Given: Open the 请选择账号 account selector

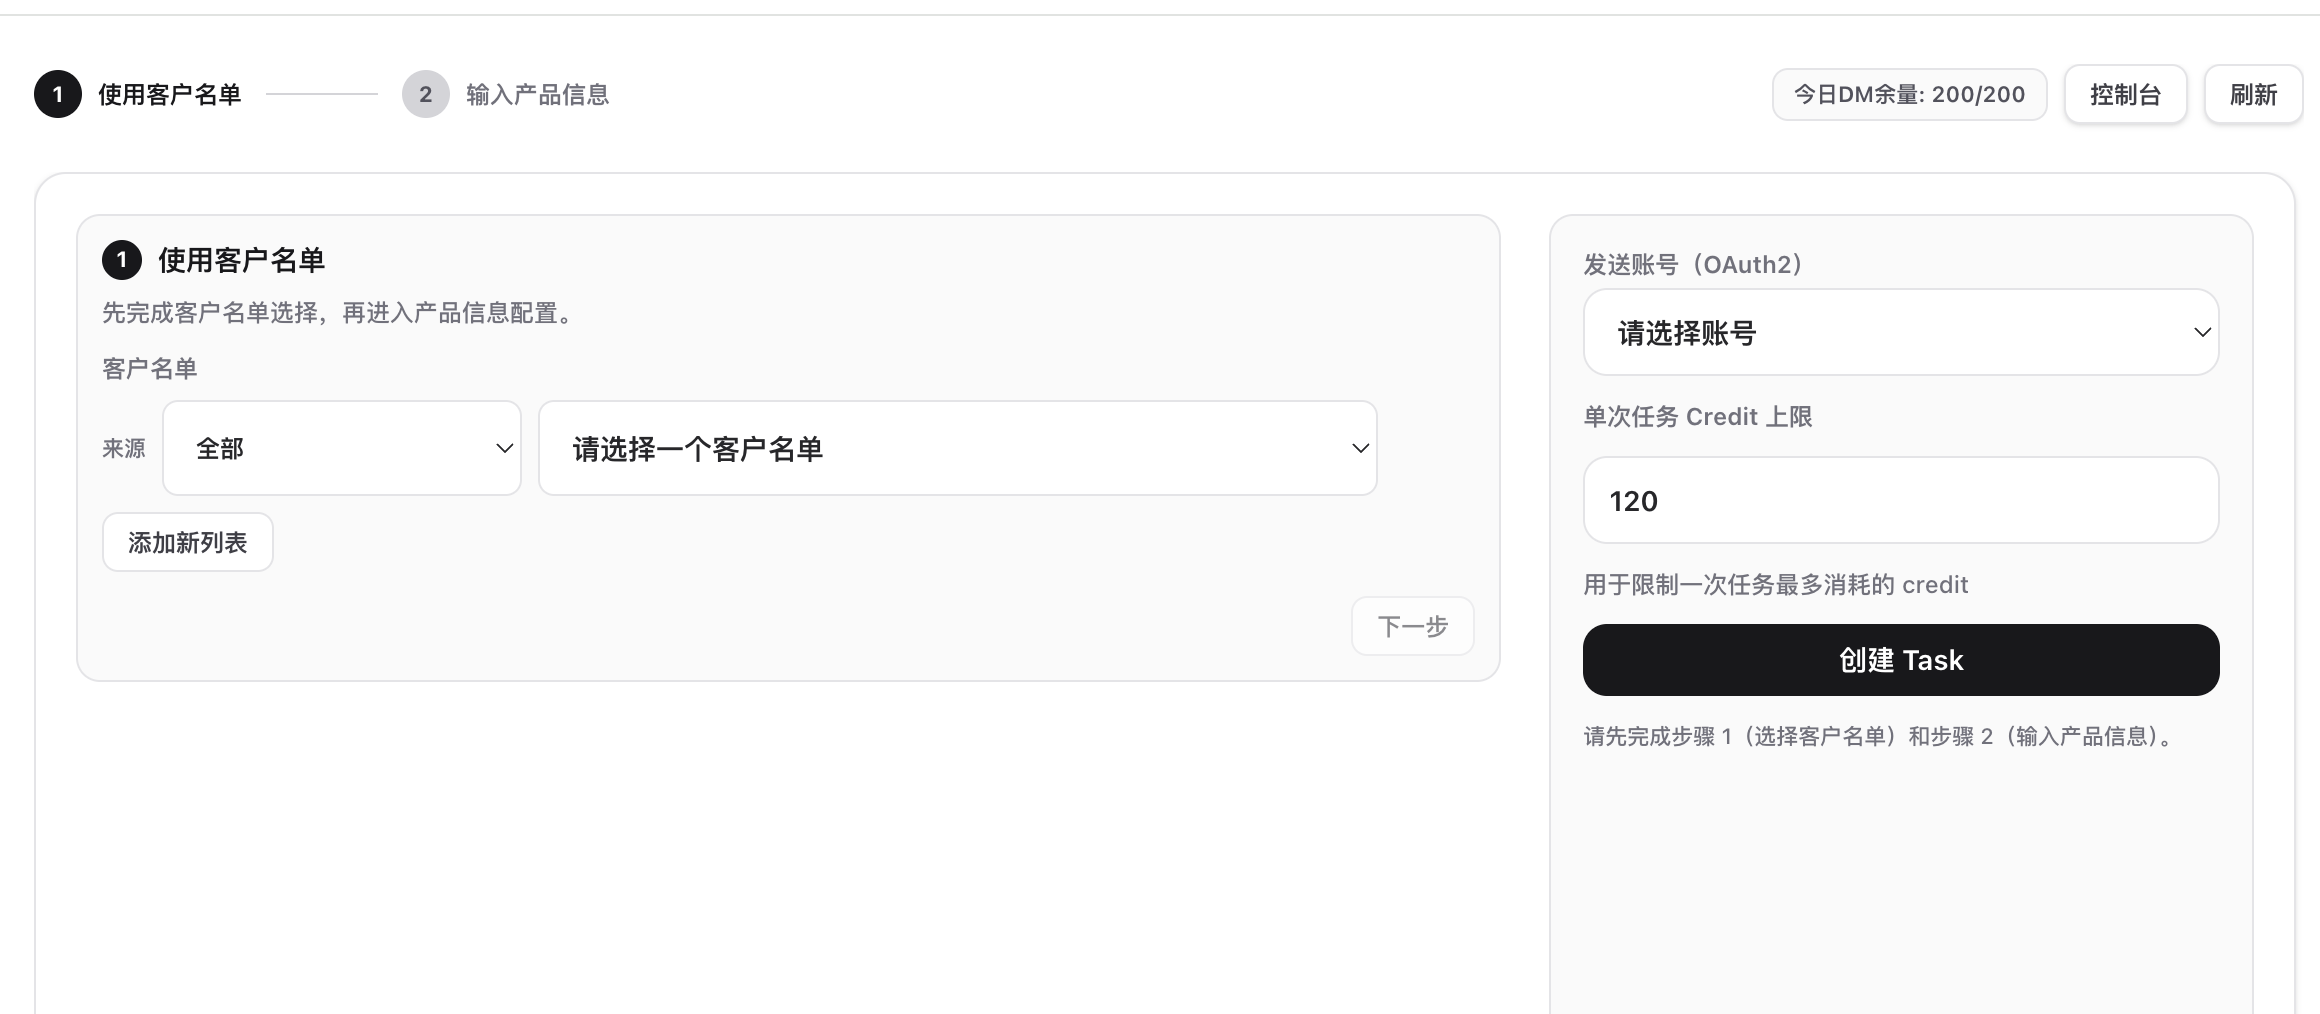Looking at the screenshot, I should [1899, 332].
